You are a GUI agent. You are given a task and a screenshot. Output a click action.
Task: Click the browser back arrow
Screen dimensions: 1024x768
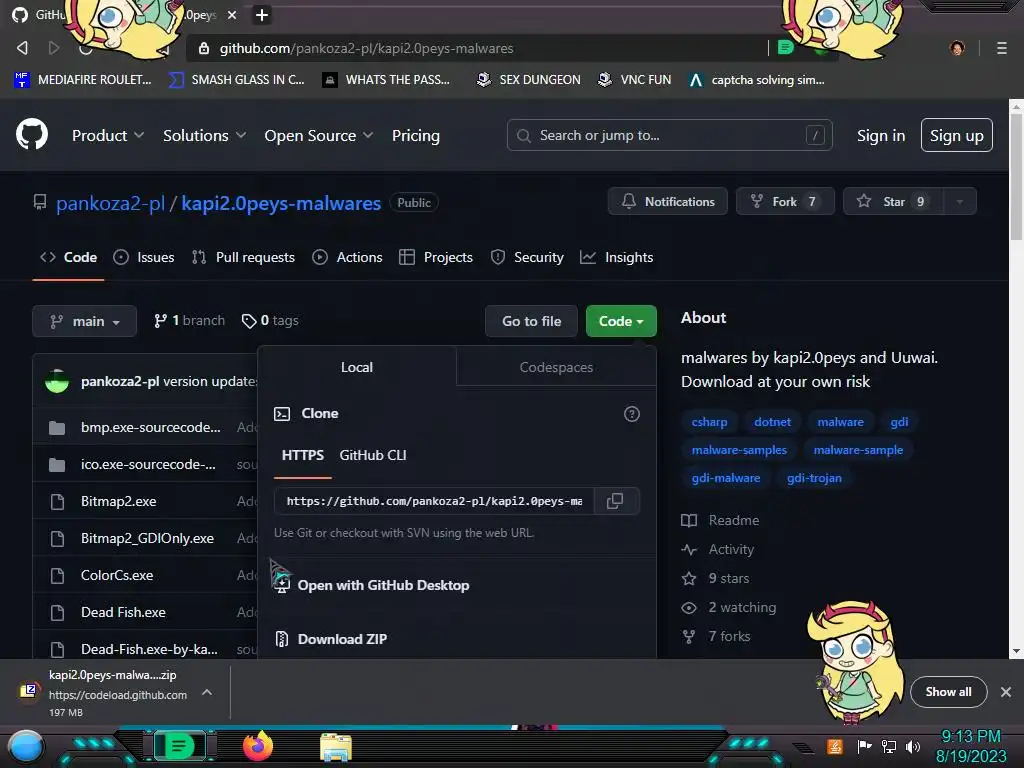click(22, 48)
